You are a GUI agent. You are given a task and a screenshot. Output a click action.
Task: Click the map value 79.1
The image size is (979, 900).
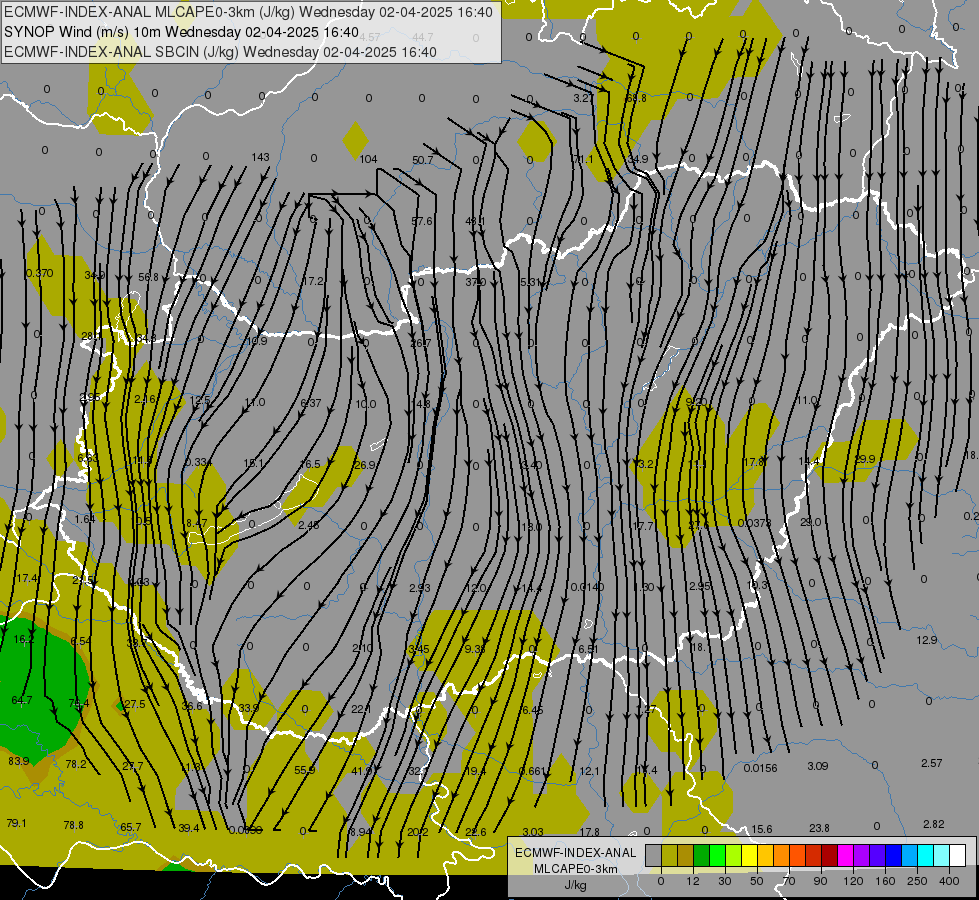tap(16, 823)
